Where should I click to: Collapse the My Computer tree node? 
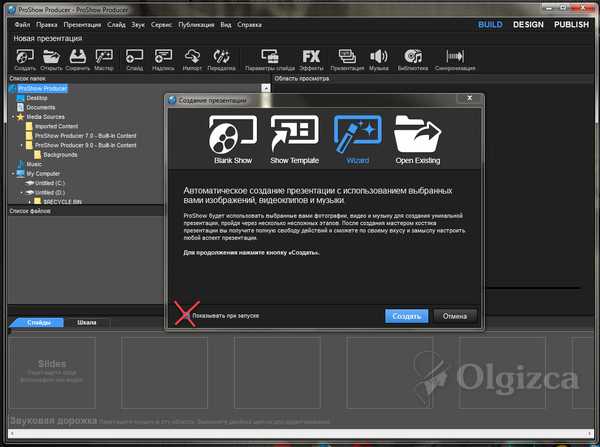click(x=13, y=173)
